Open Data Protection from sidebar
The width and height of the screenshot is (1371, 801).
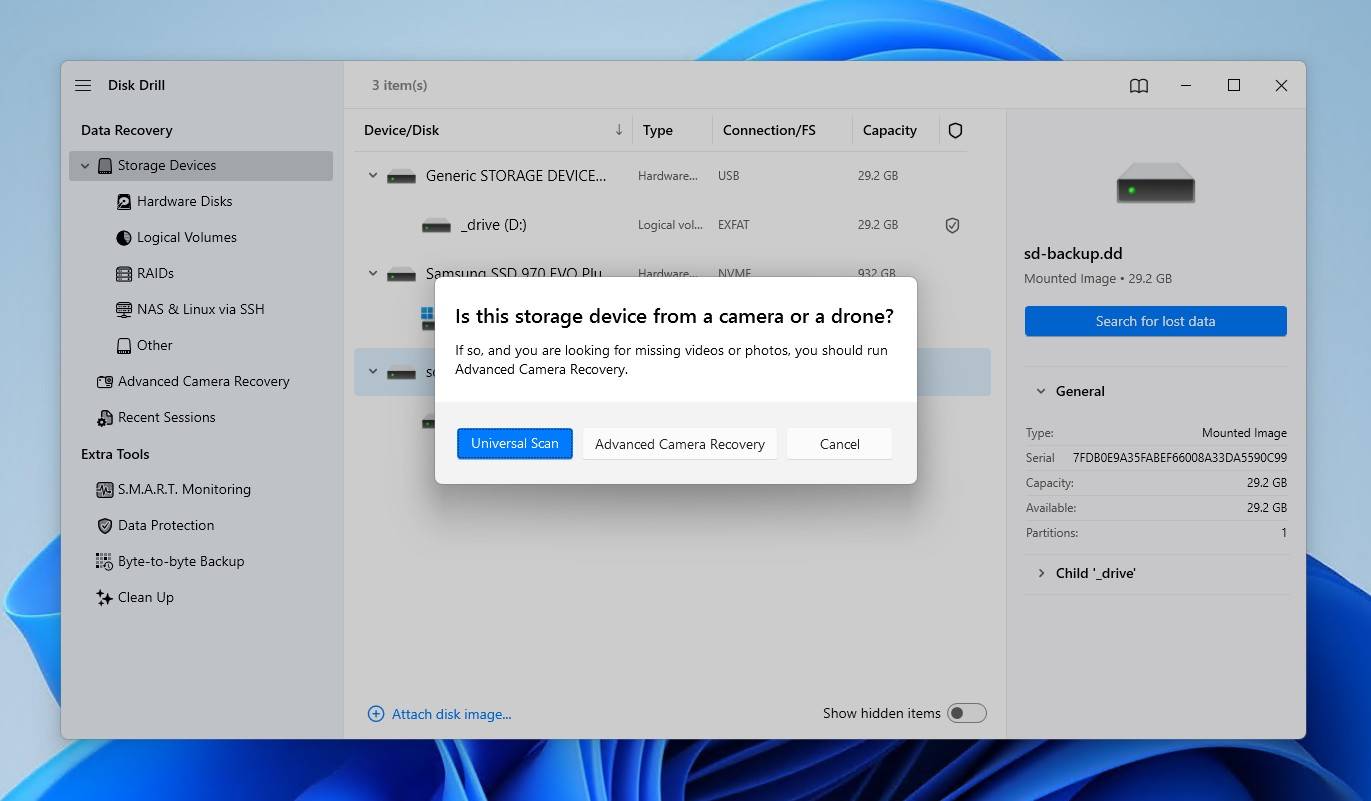point(165,526)
